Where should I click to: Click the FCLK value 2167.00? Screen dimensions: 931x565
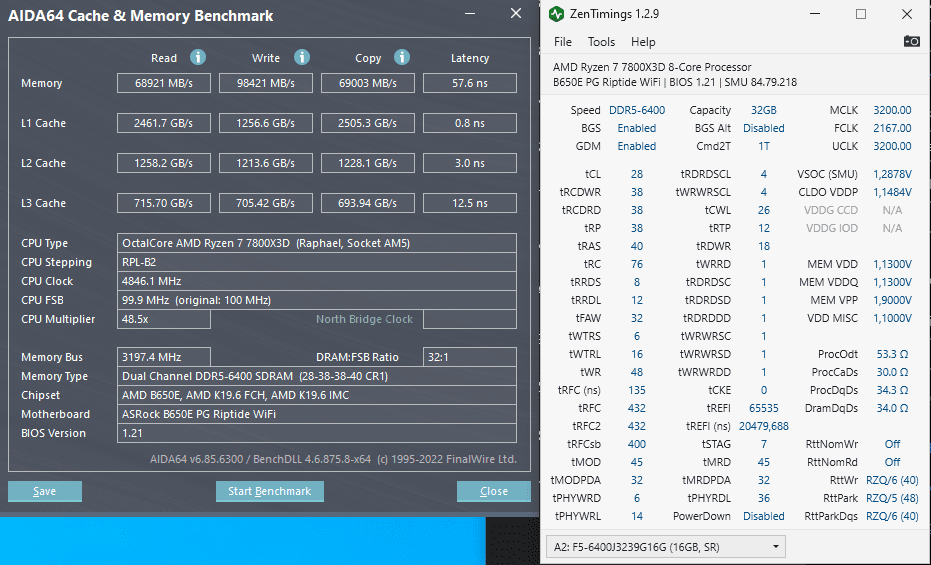coord(892,128)
